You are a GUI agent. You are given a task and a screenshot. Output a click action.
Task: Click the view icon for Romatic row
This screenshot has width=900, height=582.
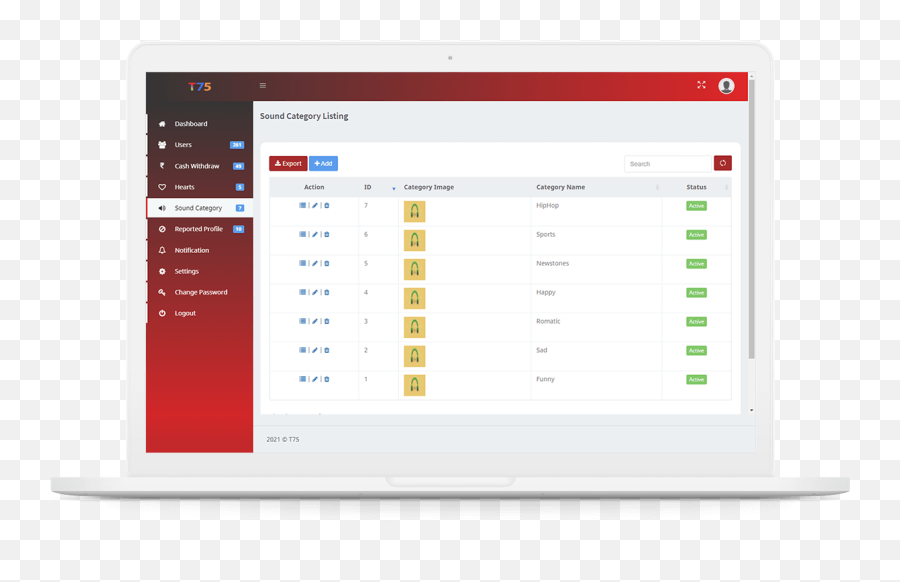(x=302, y=321)
